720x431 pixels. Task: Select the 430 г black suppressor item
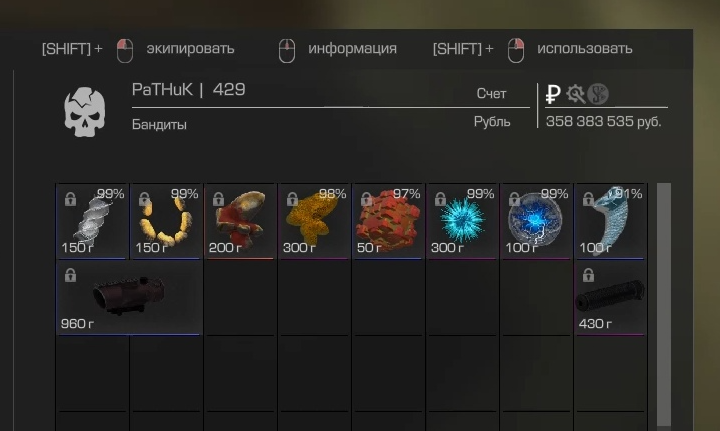(x=610, y=297)
